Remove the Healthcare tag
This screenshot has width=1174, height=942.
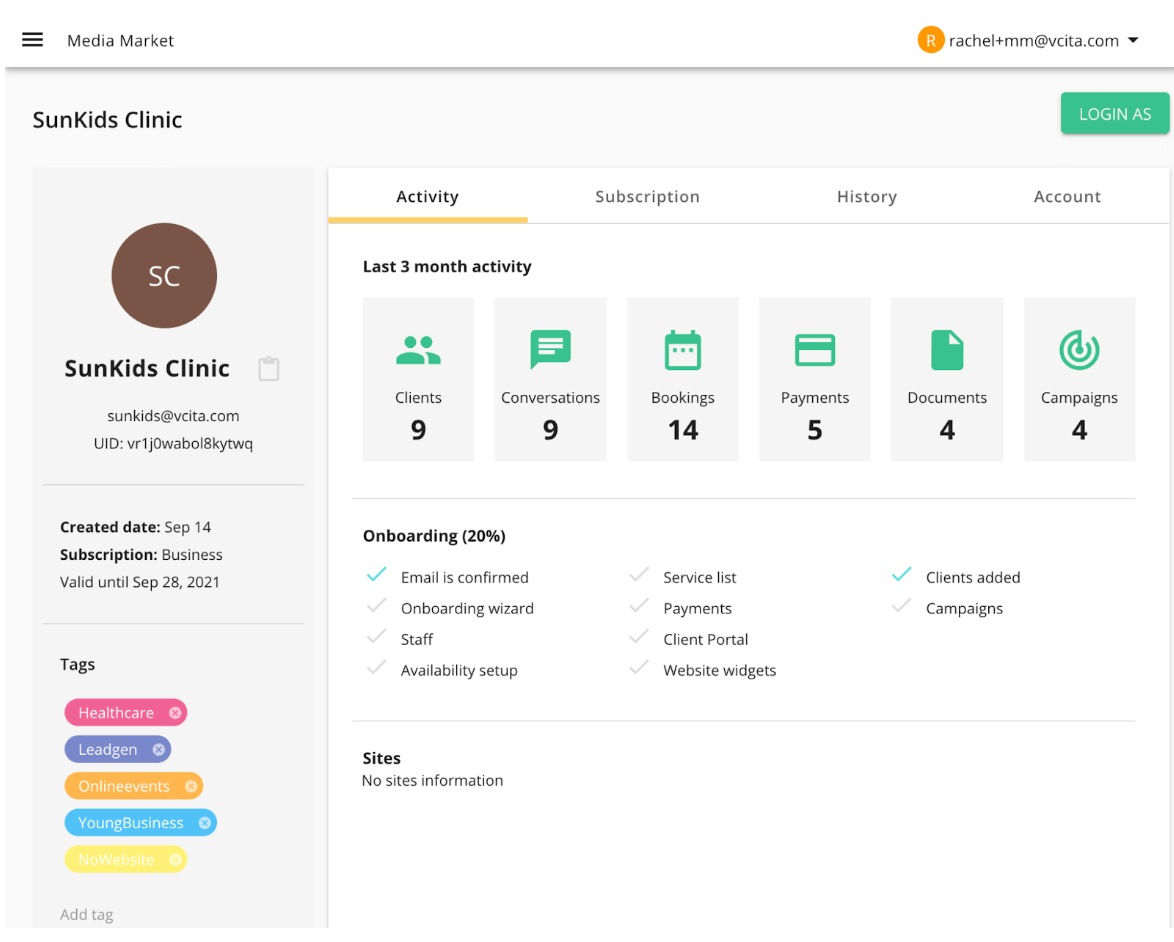175,713
